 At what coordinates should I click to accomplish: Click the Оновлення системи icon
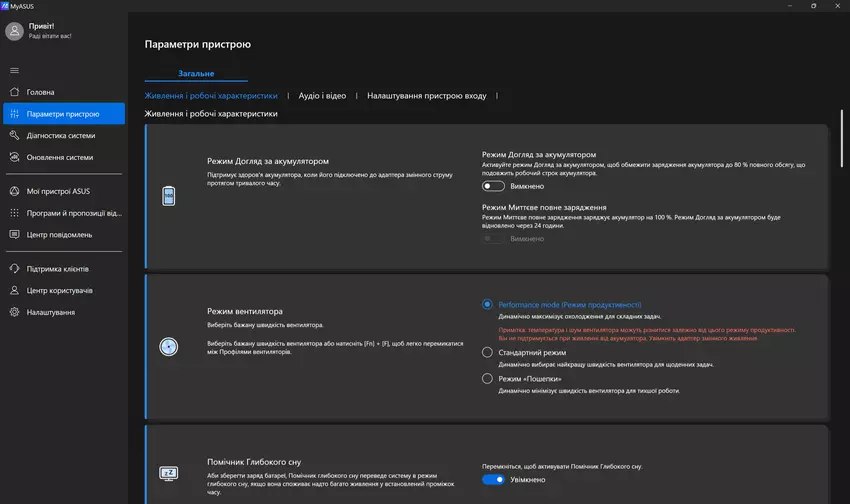click(14, 157)
